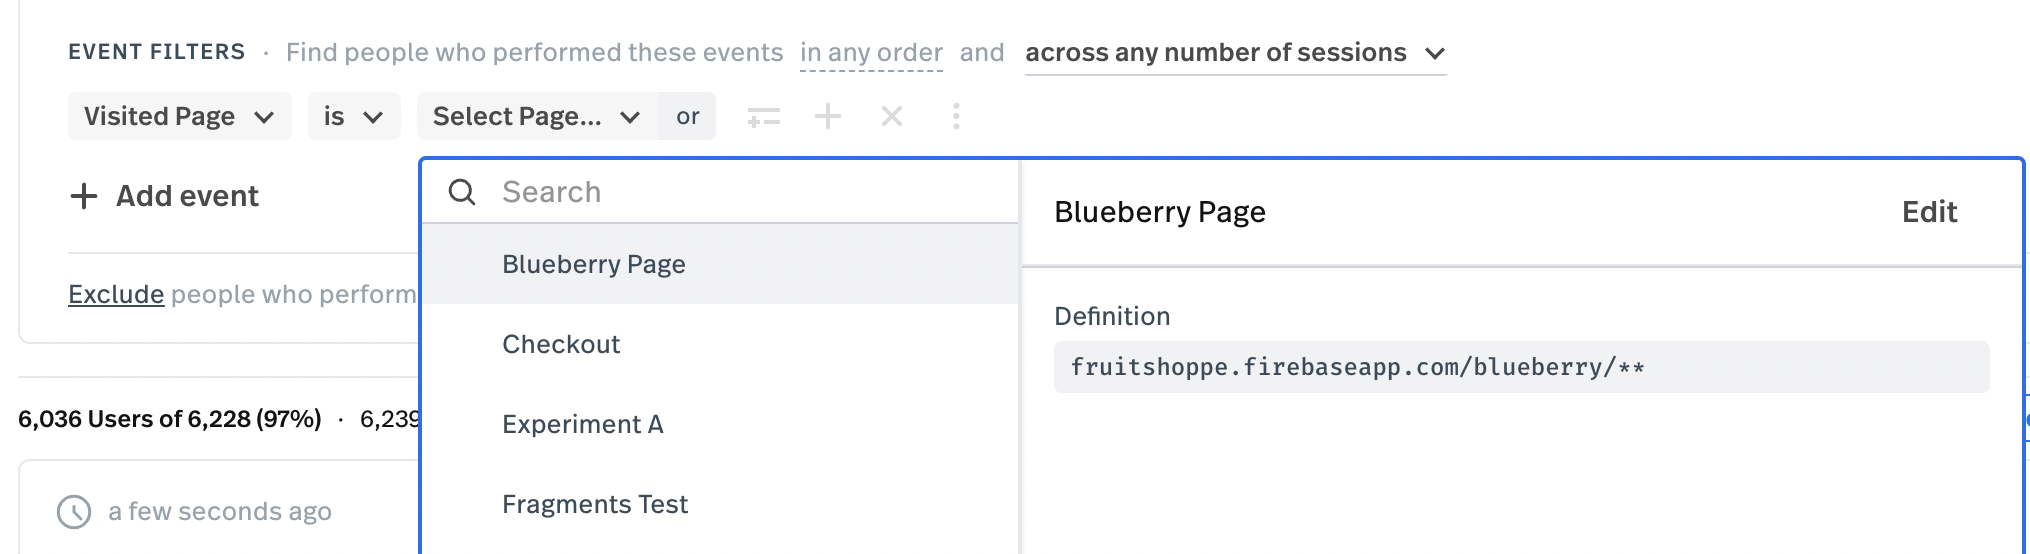Pick Experiment A from the list
Image resolution: width=2030 pixels, height=554 pixels.
(583, 424)
